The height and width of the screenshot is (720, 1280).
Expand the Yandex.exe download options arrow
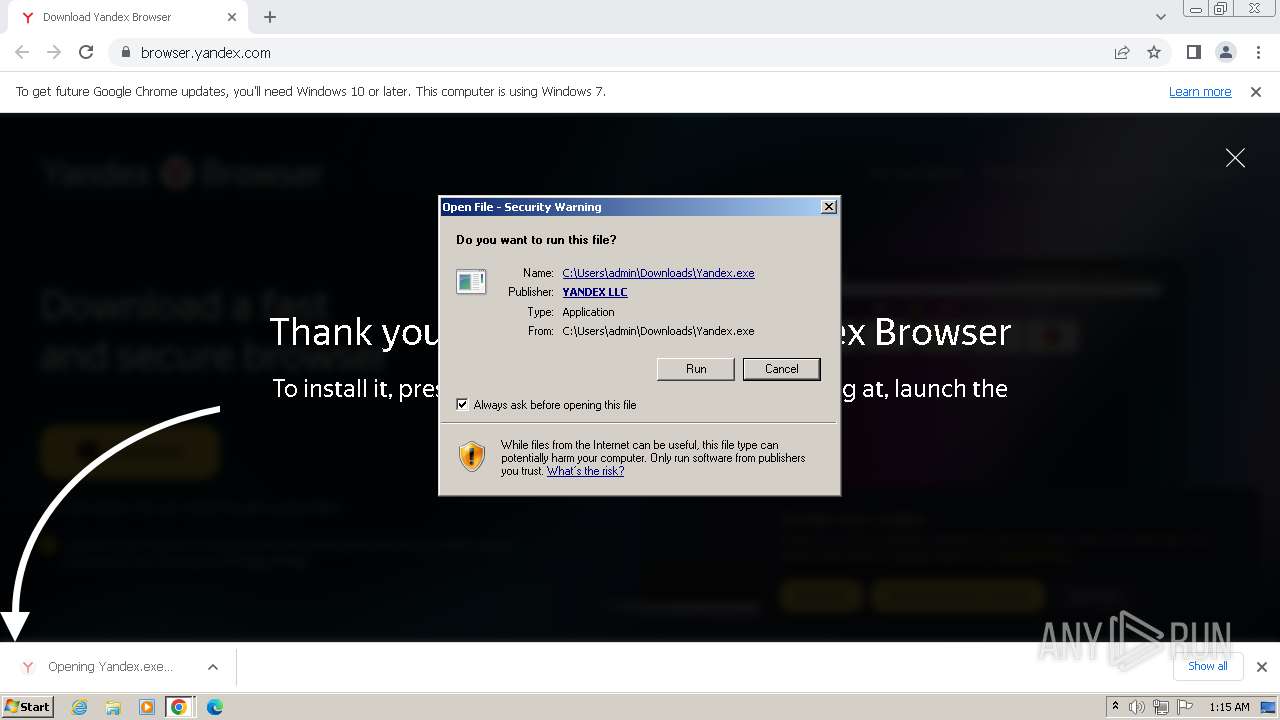click(x=213, y=667)
